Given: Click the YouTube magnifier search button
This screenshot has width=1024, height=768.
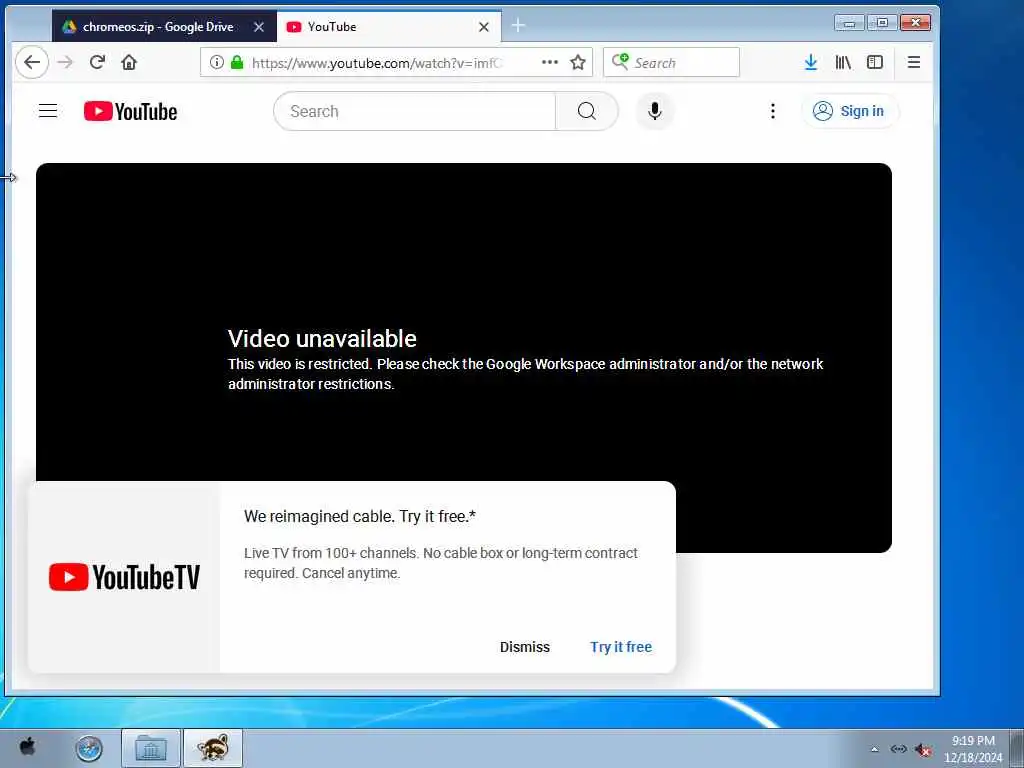Looking at the screenshot, I should pos(586,111).
